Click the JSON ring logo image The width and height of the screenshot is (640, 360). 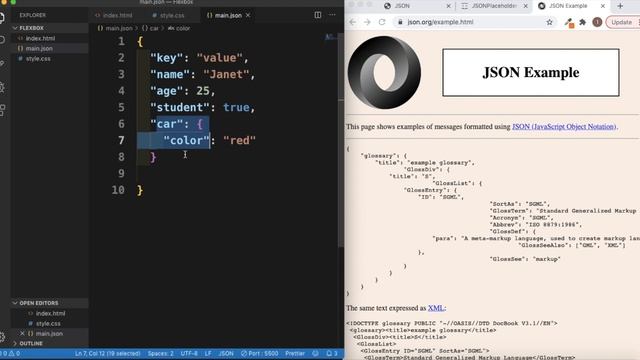pyautogui.click(x=384, y=73)
